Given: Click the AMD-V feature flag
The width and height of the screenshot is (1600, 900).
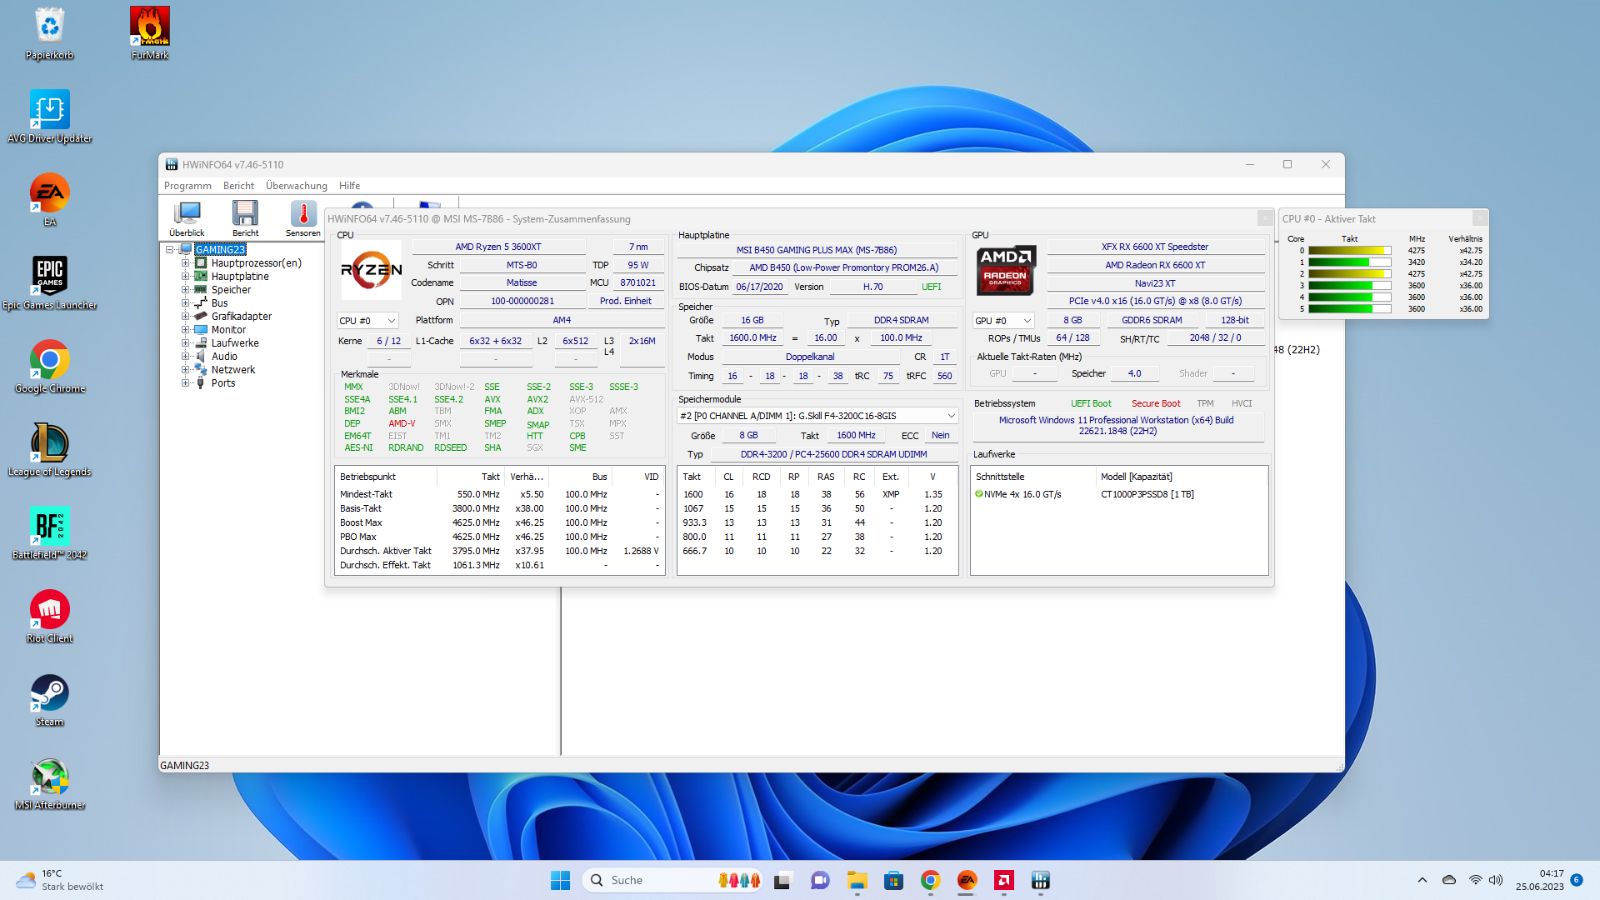Looking at the screenshot, I should [x=402, y=424].
